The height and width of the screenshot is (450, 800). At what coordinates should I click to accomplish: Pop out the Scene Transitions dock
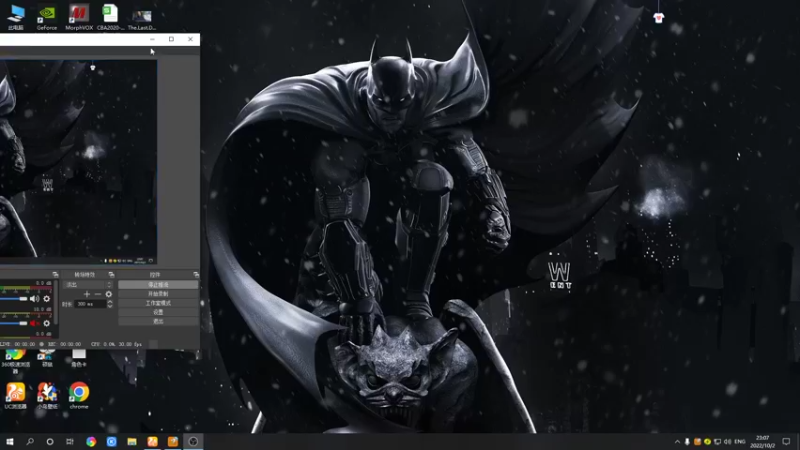[x=111, y=274]
